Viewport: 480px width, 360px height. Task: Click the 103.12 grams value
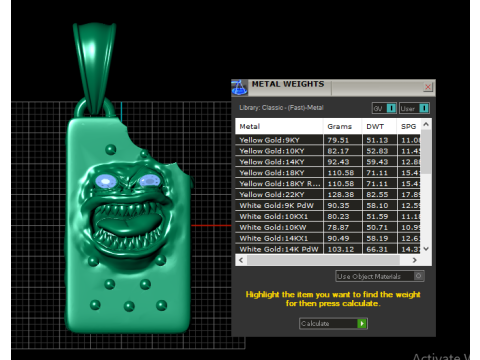point(341,249)
